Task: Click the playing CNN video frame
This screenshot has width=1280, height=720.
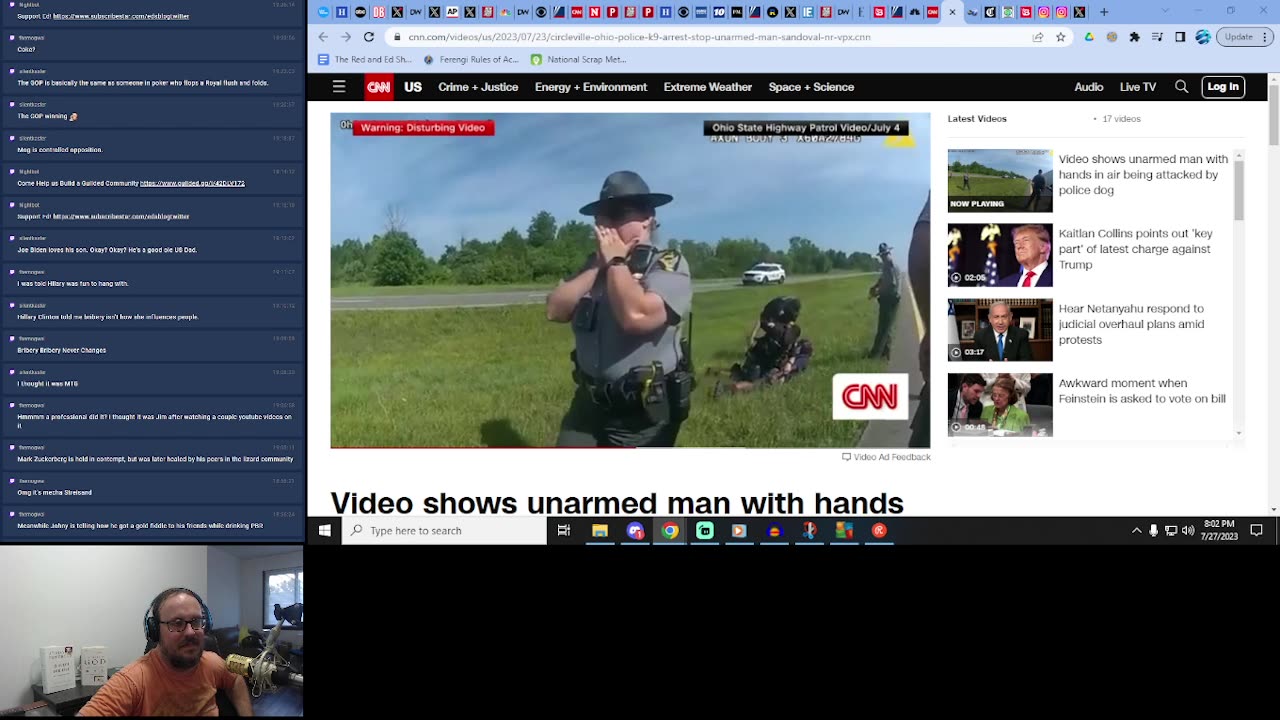Action: pyautogui.click(x=630, y=280)
